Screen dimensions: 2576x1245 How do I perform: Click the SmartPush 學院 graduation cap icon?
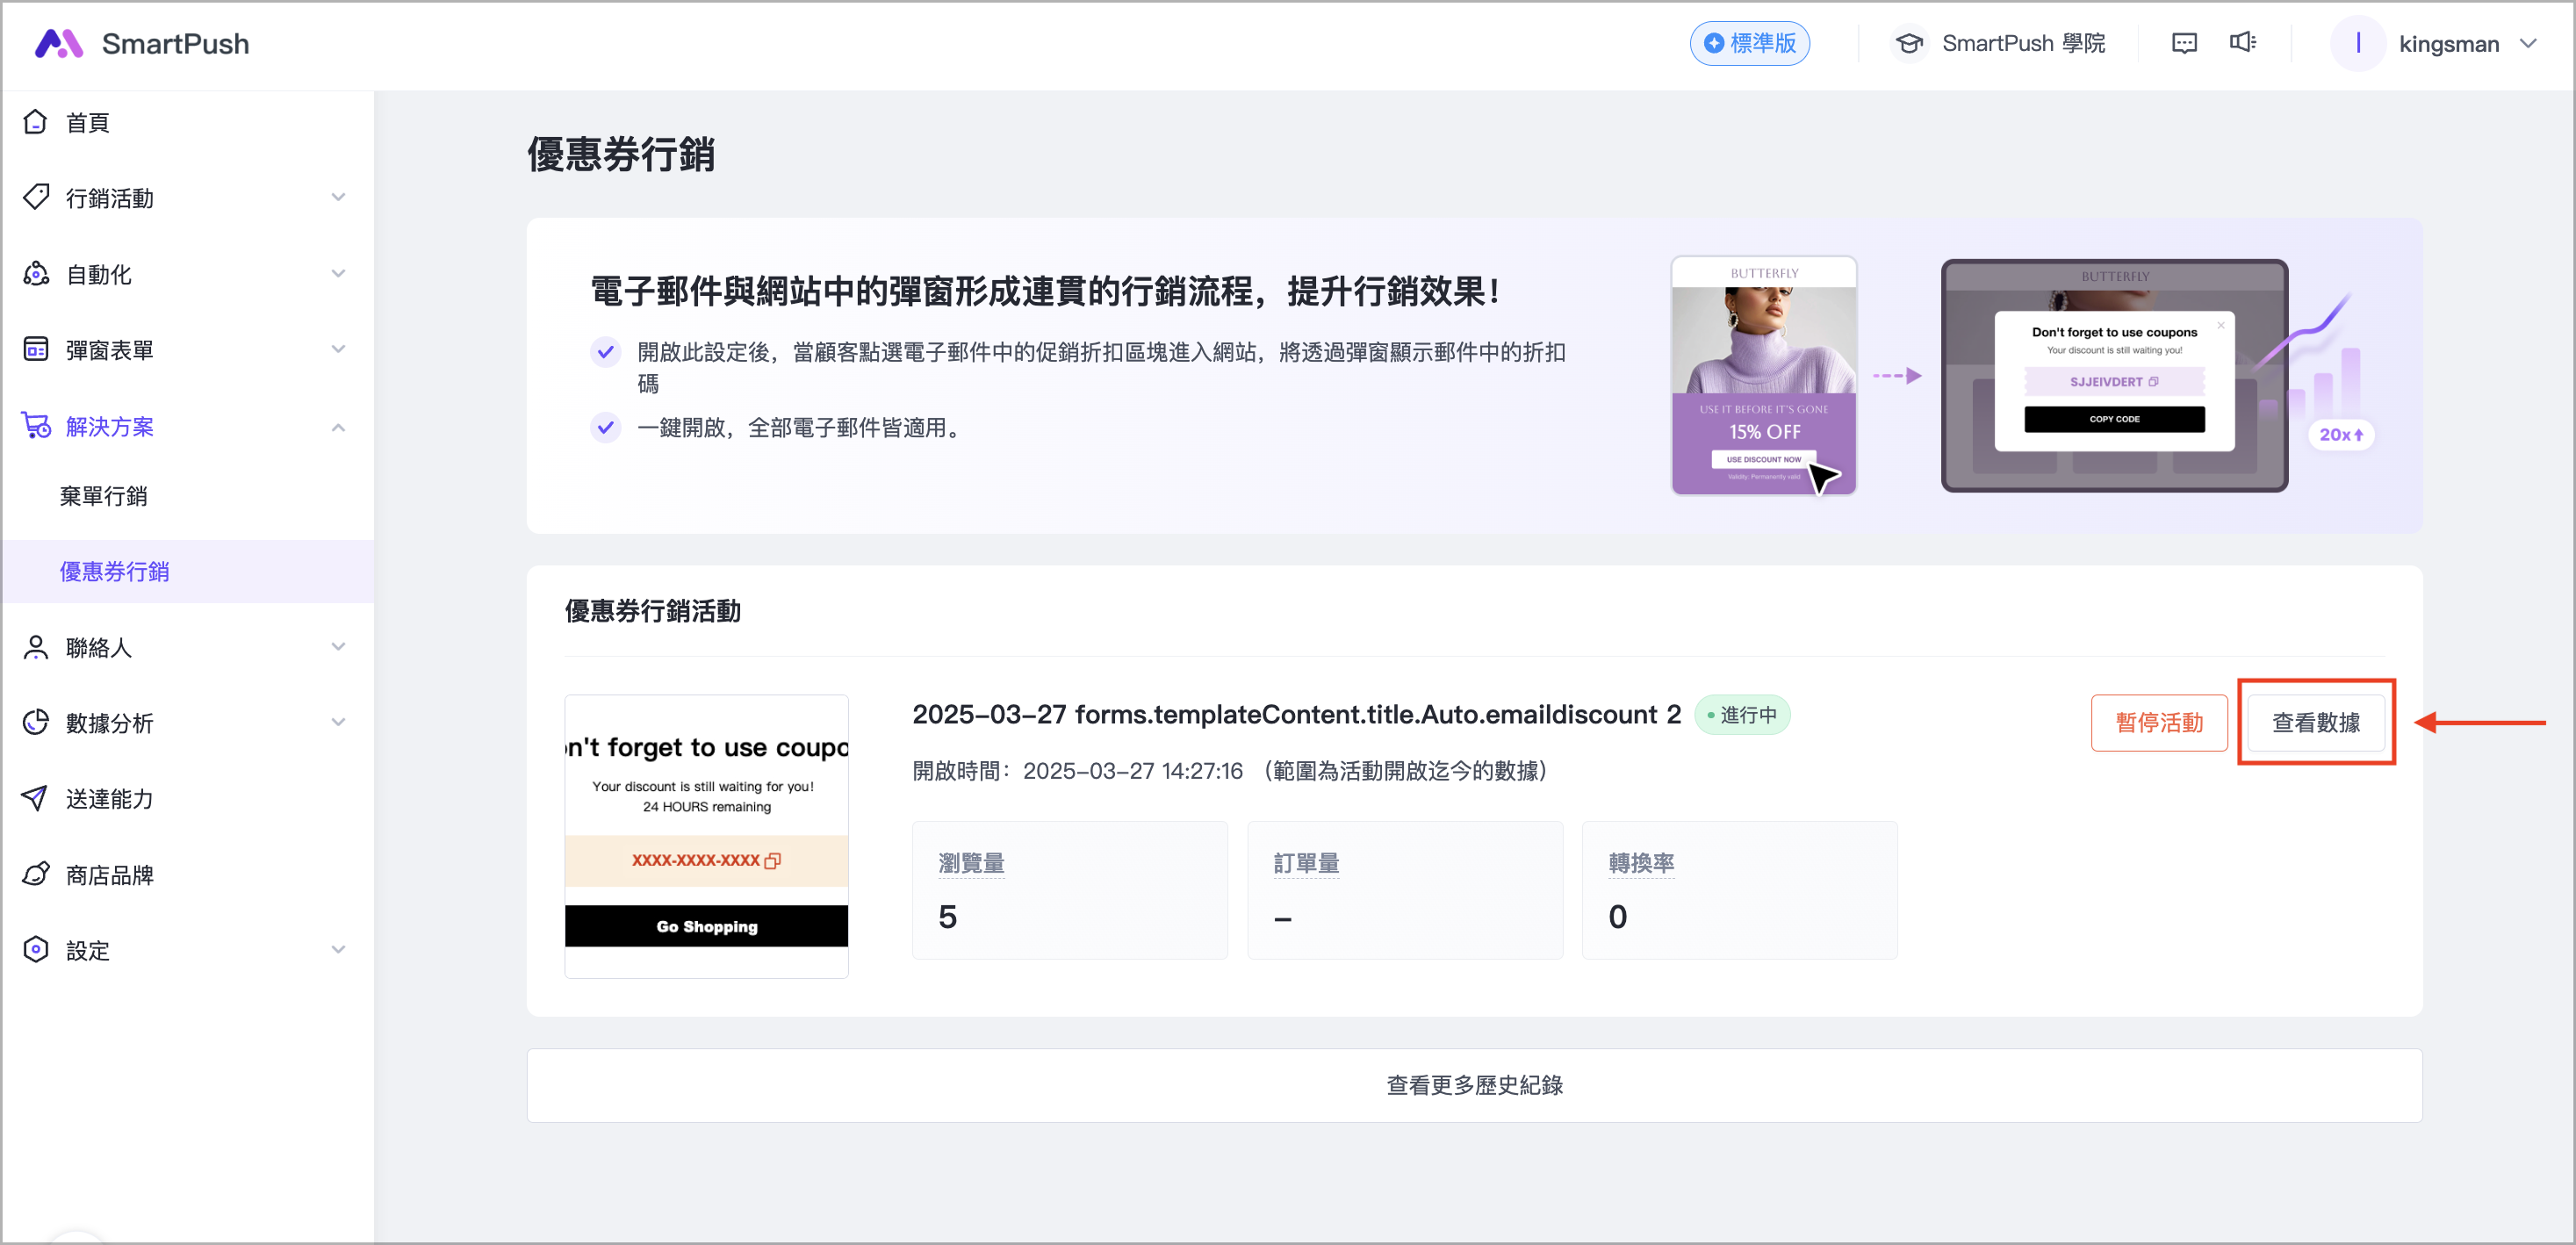point(1910,43)
